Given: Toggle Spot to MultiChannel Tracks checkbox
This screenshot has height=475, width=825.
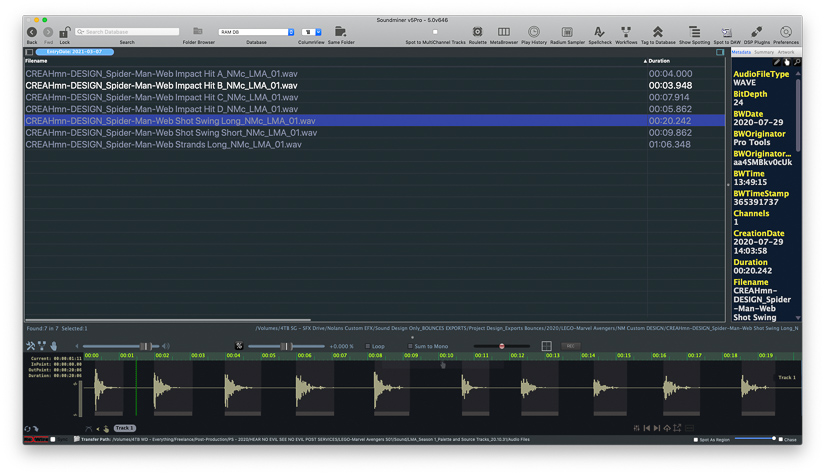Looking at the screenshot, I should click(x=435, y=32).
